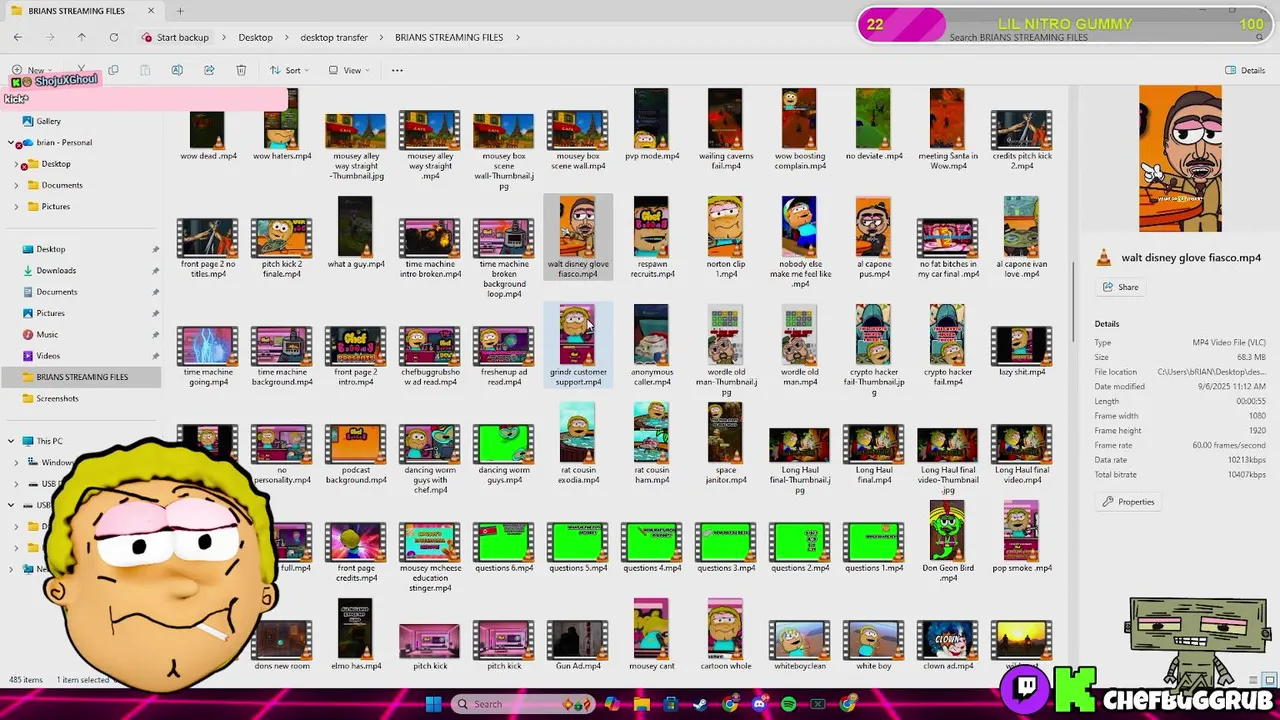This screenshot has width=1280, height=720.
Task: Click the Rename toolbar icon
Action: point(177,70)
